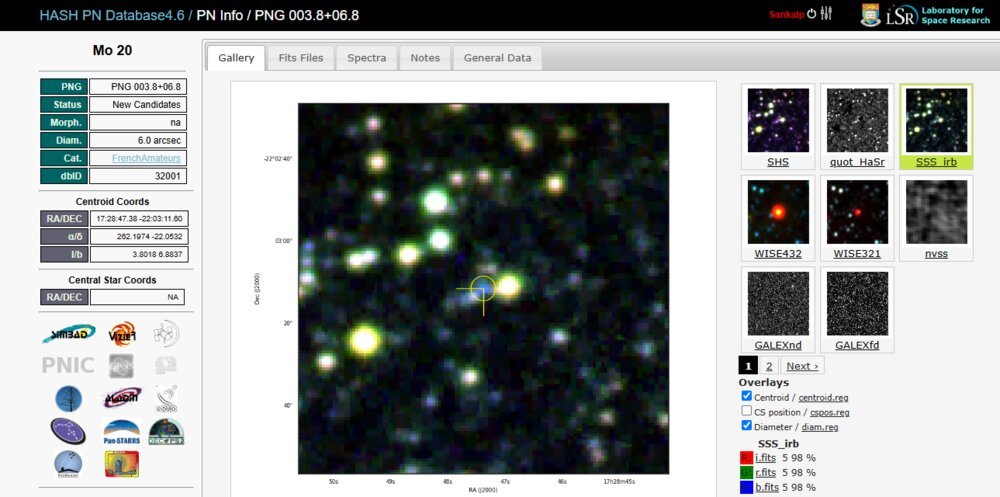Select gallery page 1
This screenshot has height=497, width=1000.
[748, 366]
